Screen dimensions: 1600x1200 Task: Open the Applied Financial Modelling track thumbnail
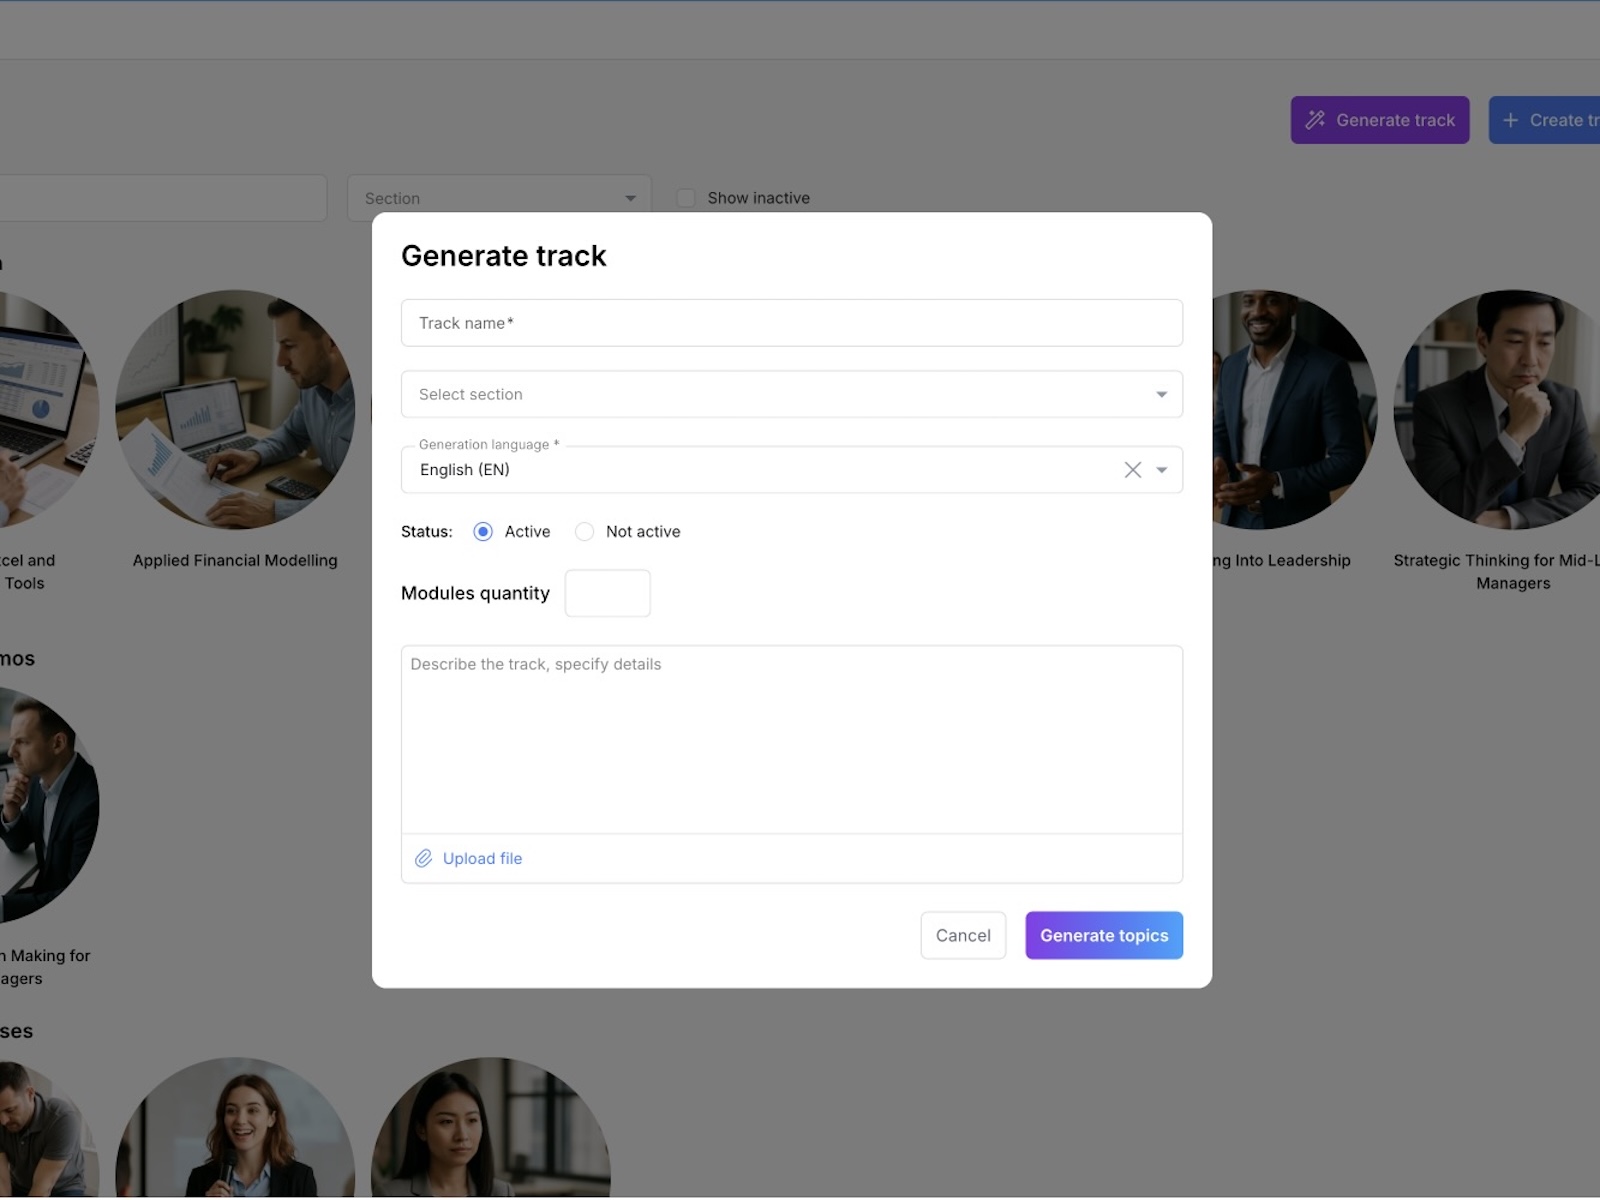click(235, 410)
